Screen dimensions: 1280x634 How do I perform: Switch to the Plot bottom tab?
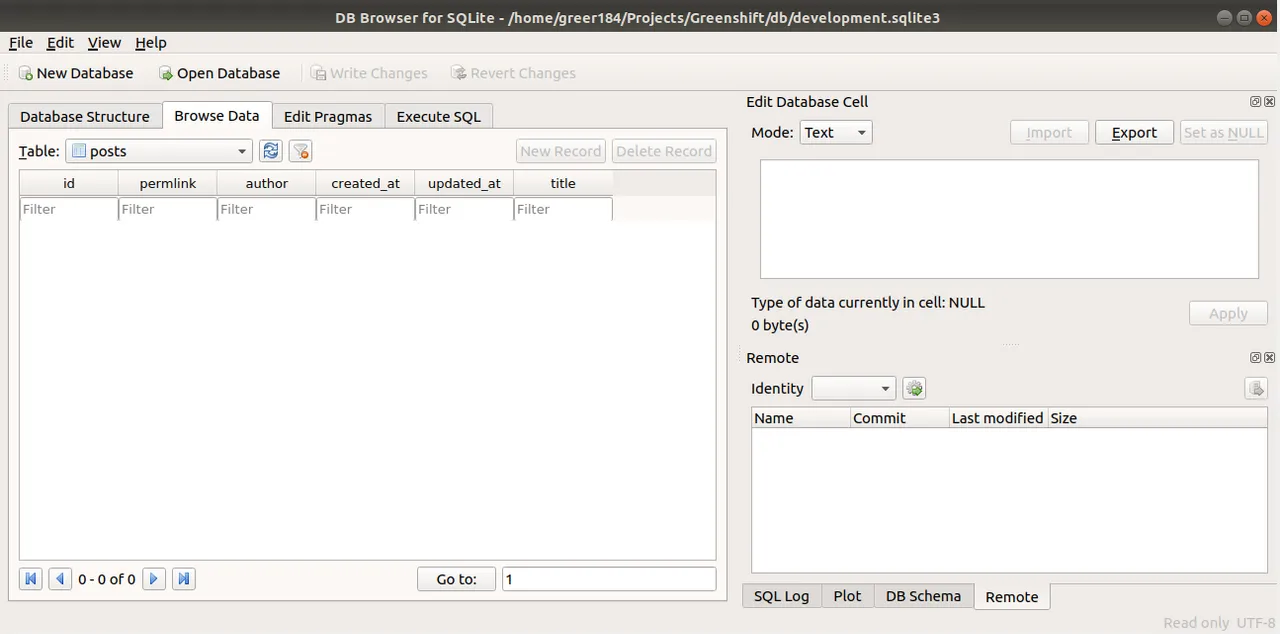click(x=848, y=596)
